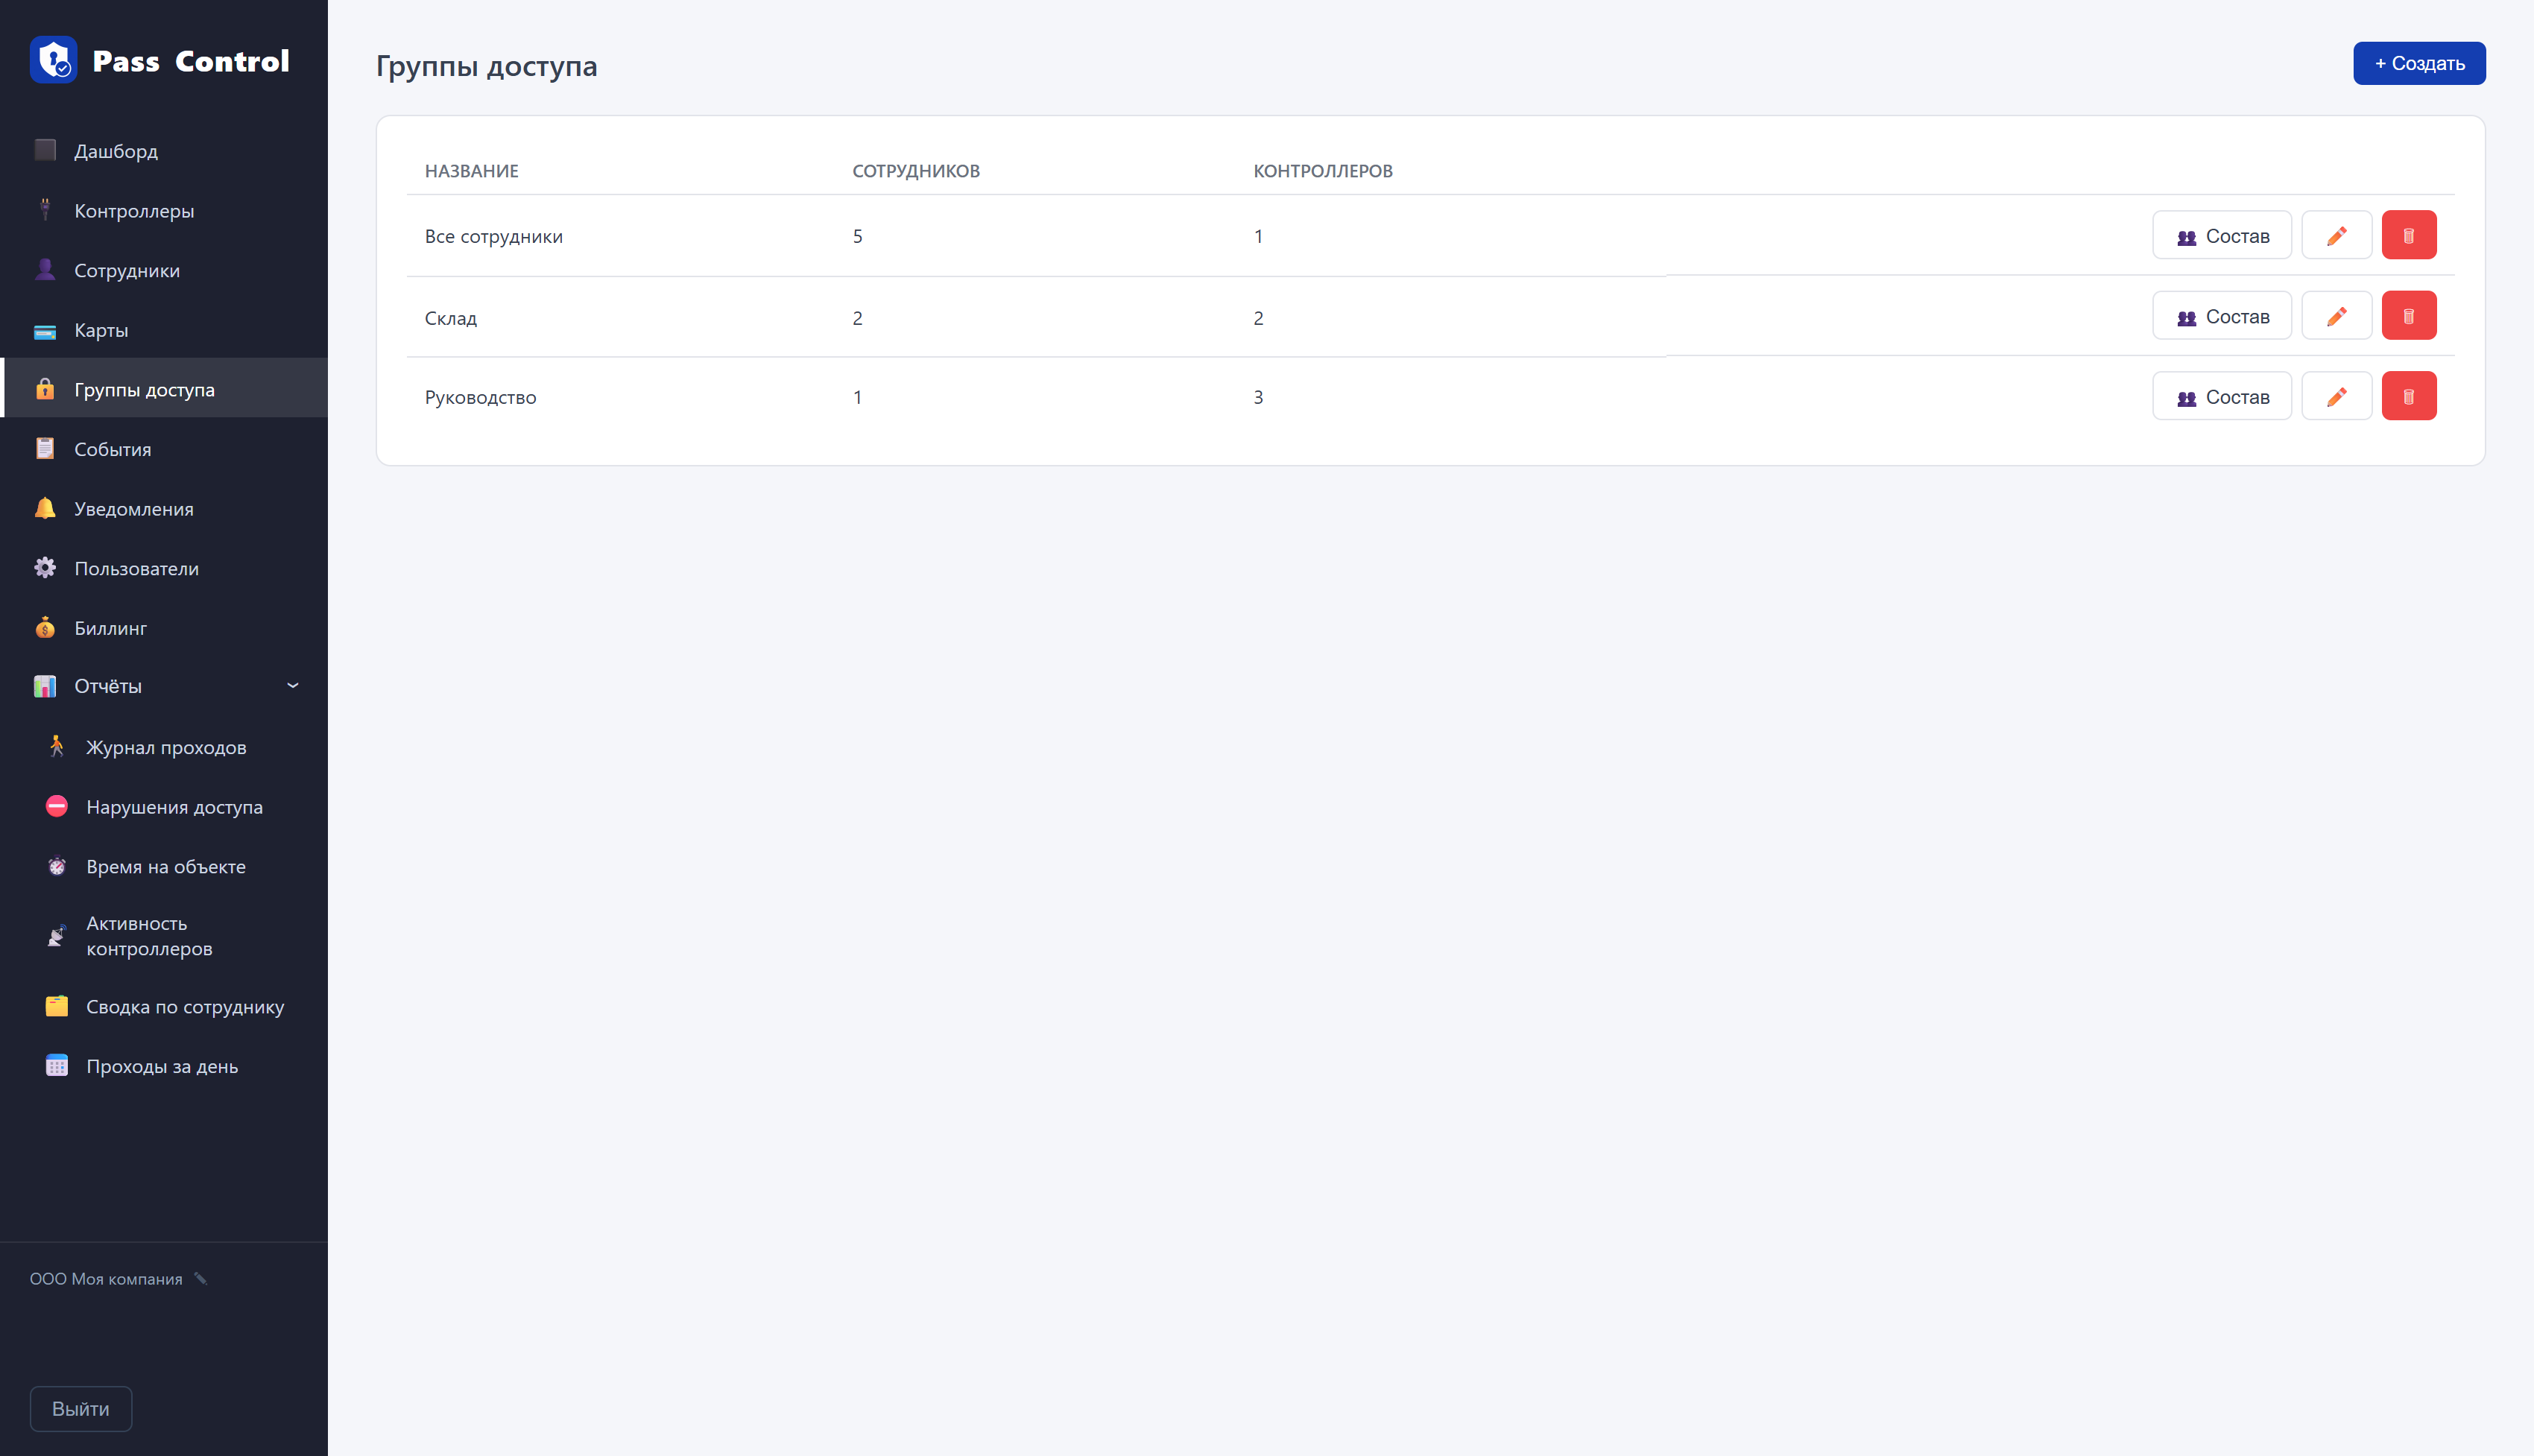This screenshot has width=2534, height=1456.
Task: Select Группы доступа menu item
Action: pos(164,389)
